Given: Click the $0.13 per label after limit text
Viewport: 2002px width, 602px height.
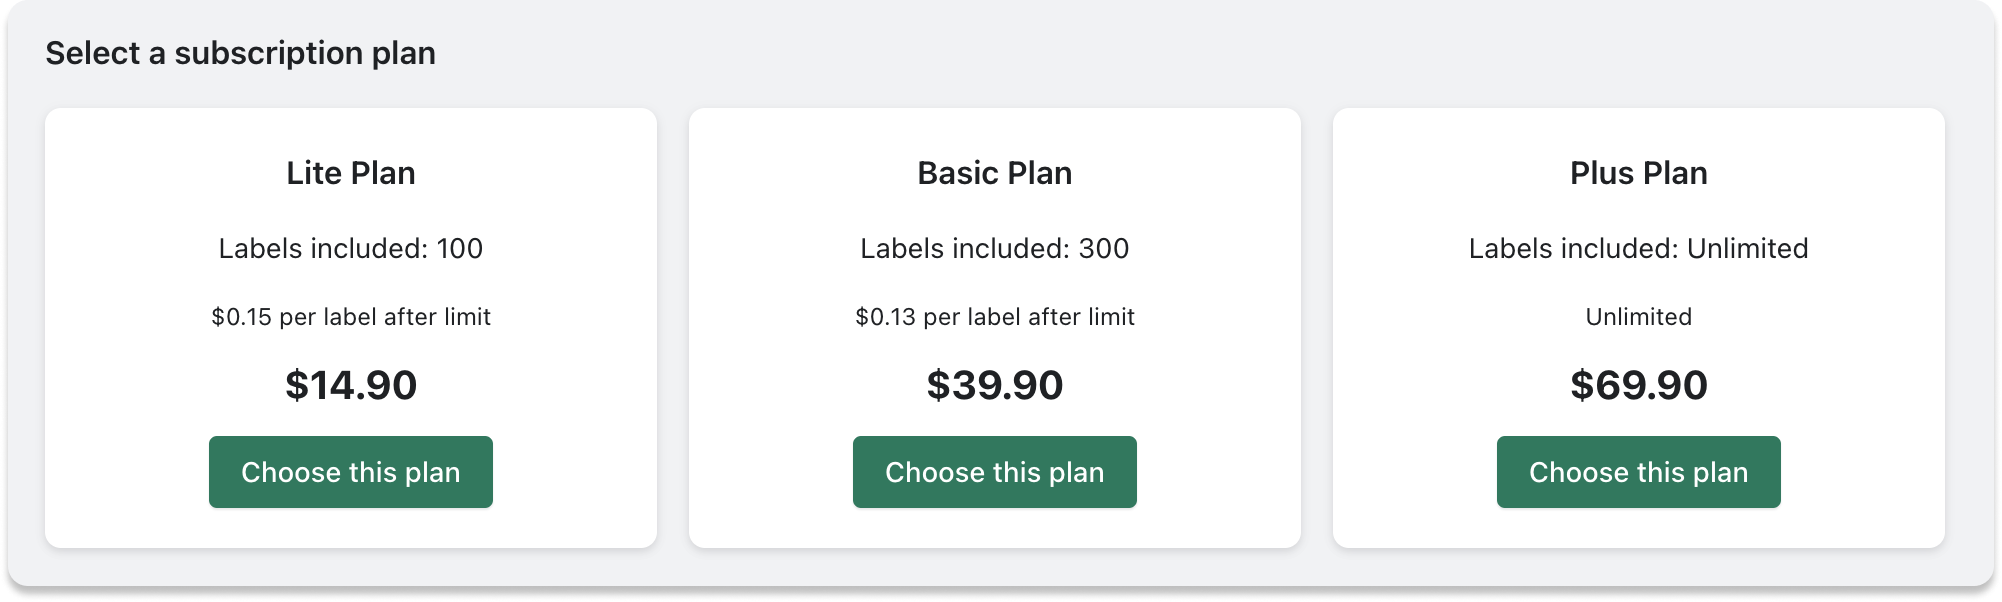Looking at the screenshot, I should [x=994, y=317].
